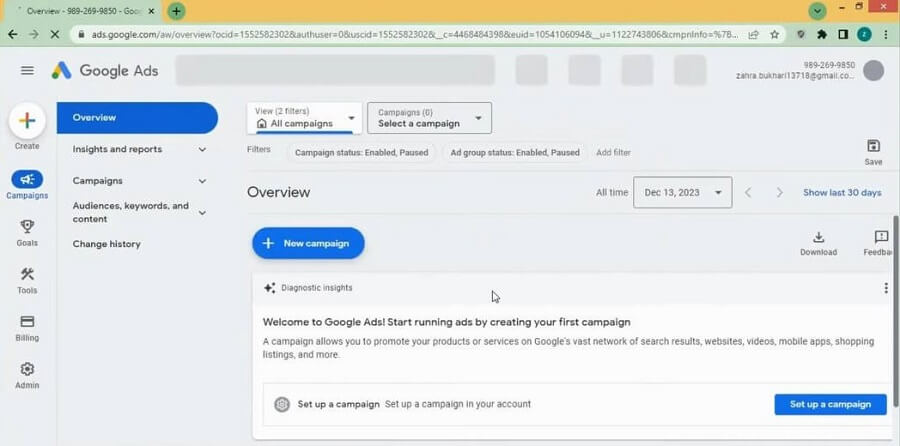The height and width of the screenshot is (446, 900).
Task: Bookmark this page with the star
Action: (774, 34)
